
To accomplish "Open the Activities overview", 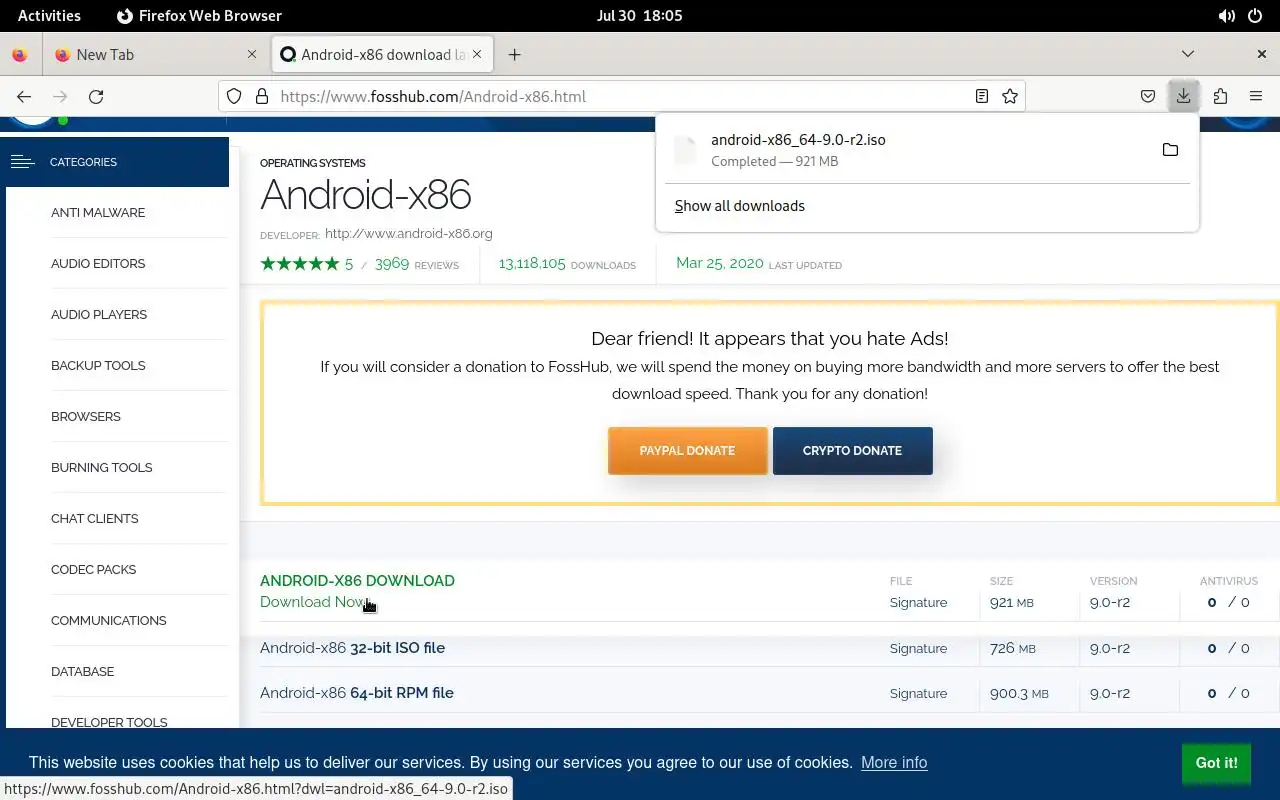I will click(49, 16).
